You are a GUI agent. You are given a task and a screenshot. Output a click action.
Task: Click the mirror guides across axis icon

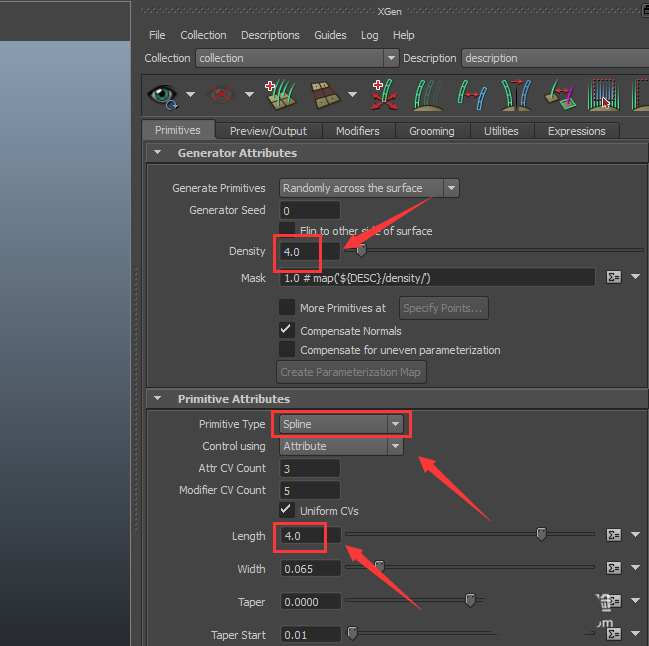[x=516, y=95]
